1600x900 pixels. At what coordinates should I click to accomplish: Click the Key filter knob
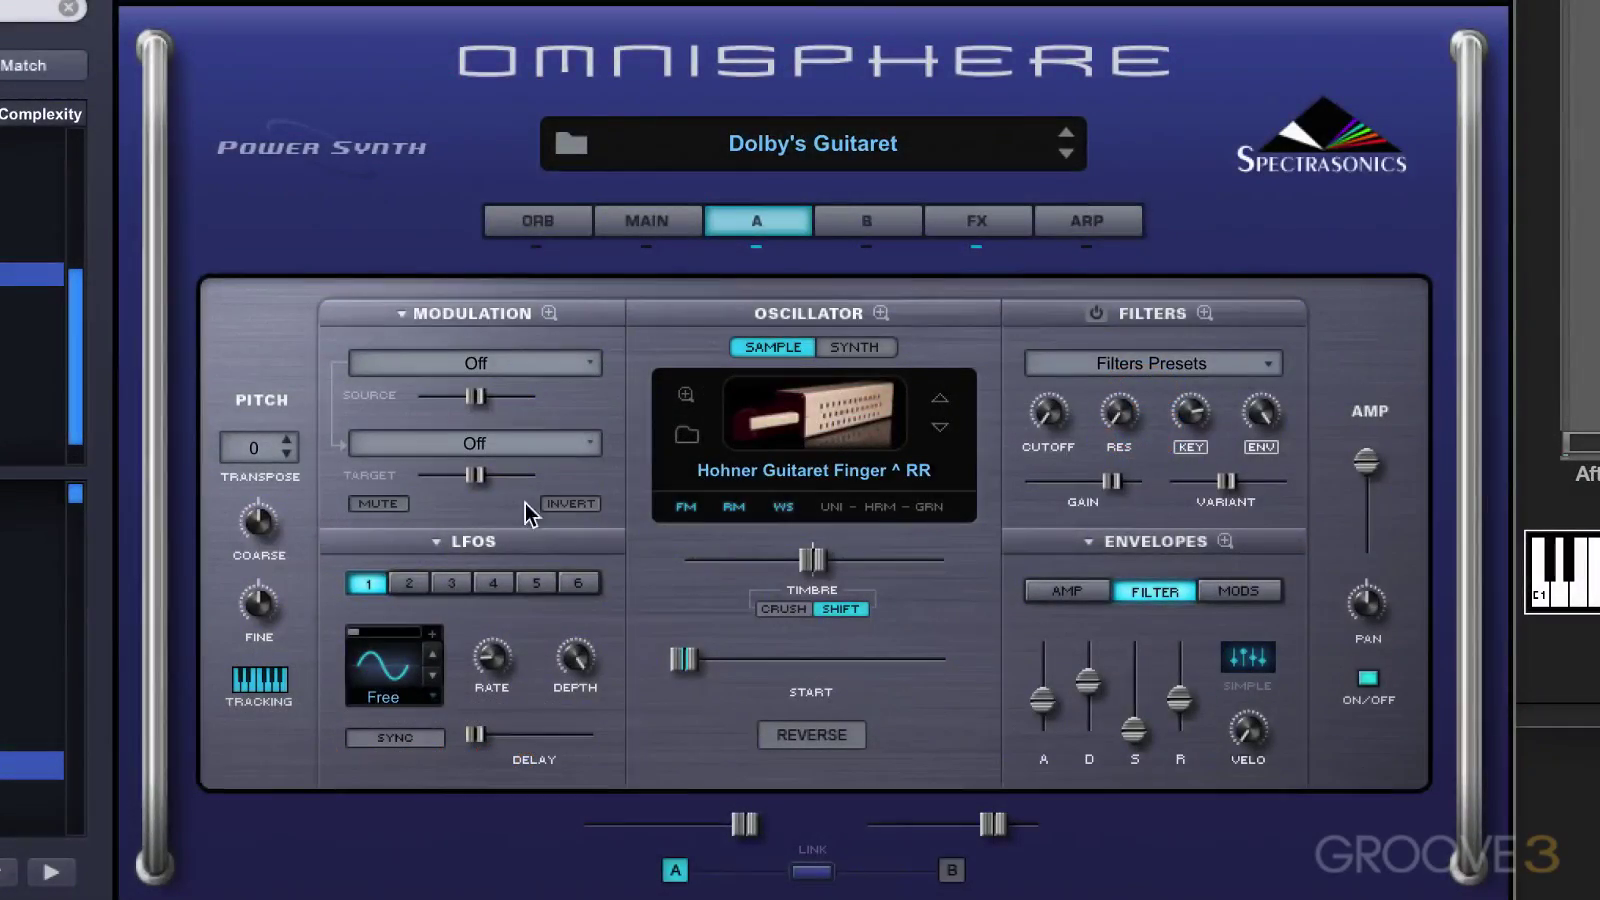pos(1190,412)
